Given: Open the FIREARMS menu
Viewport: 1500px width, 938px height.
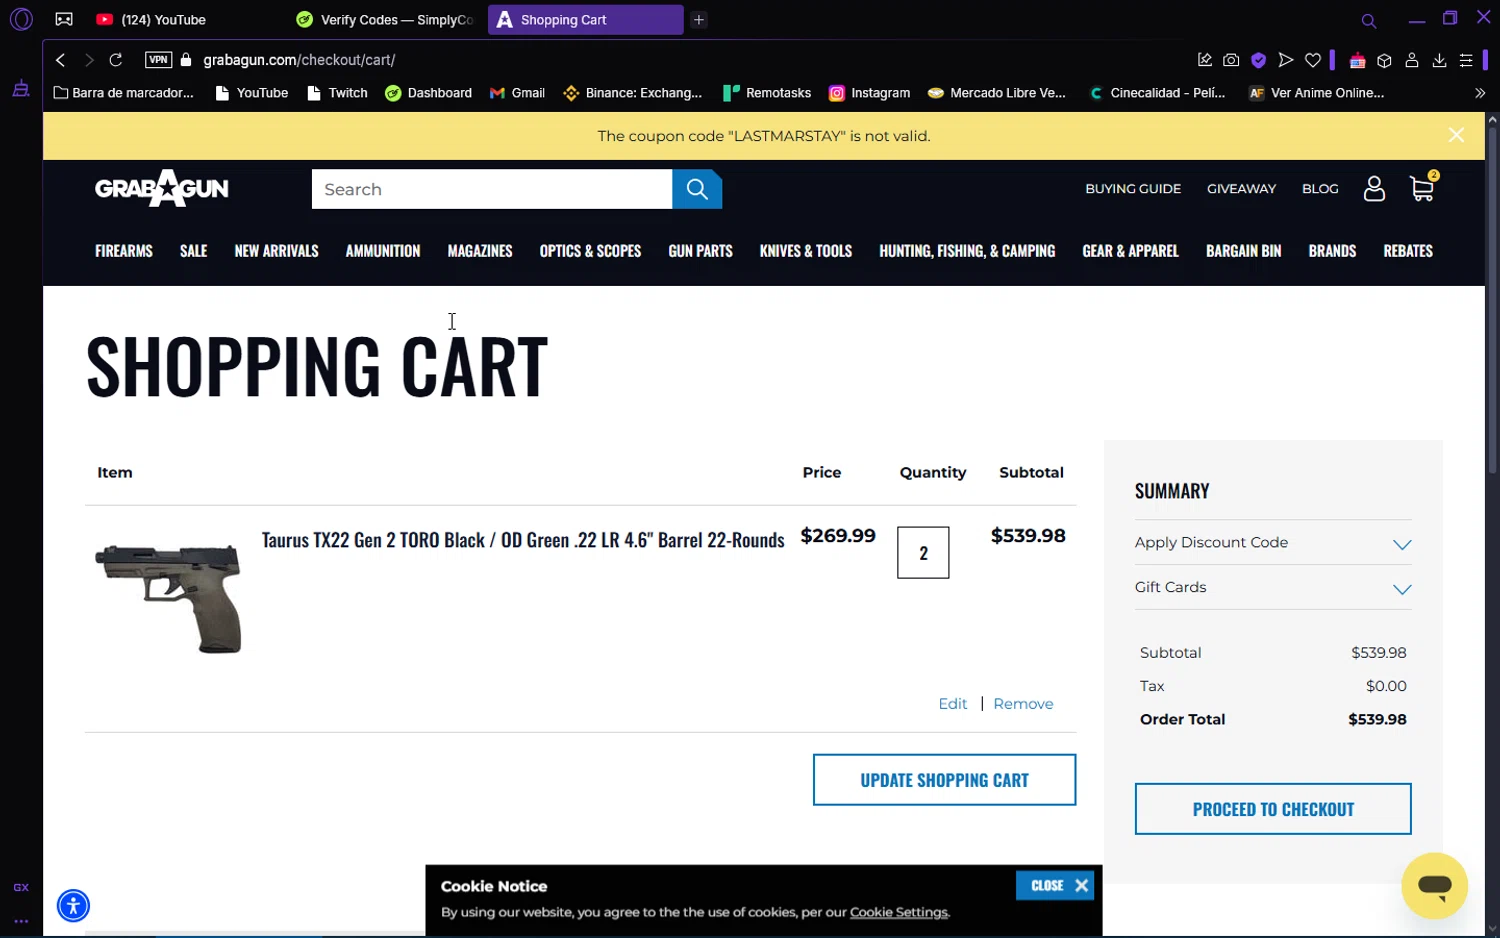Looking at the screenshot, I should [124, 251].
